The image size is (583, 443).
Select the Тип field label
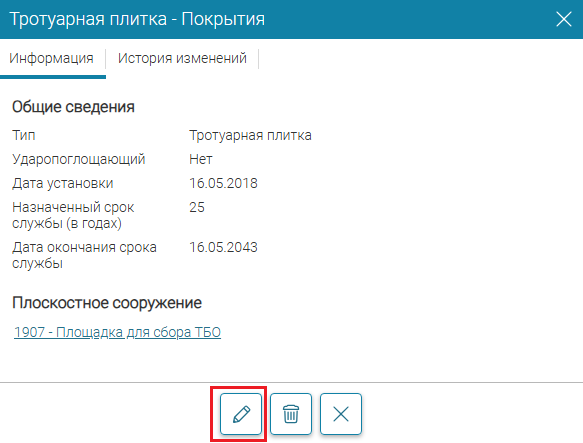click(24, 135)
